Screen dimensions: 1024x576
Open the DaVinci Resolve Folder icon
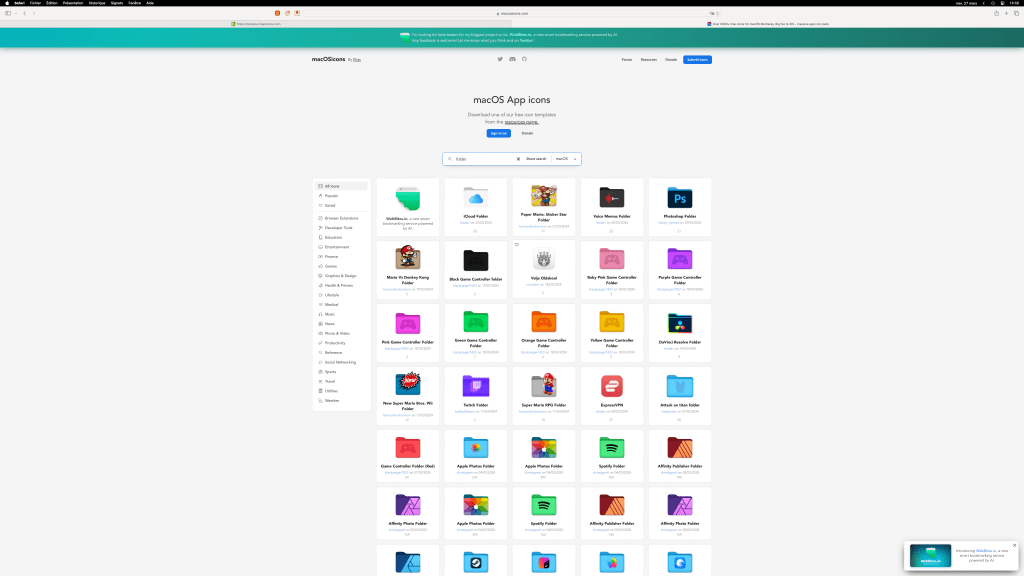tap(680, 323)
